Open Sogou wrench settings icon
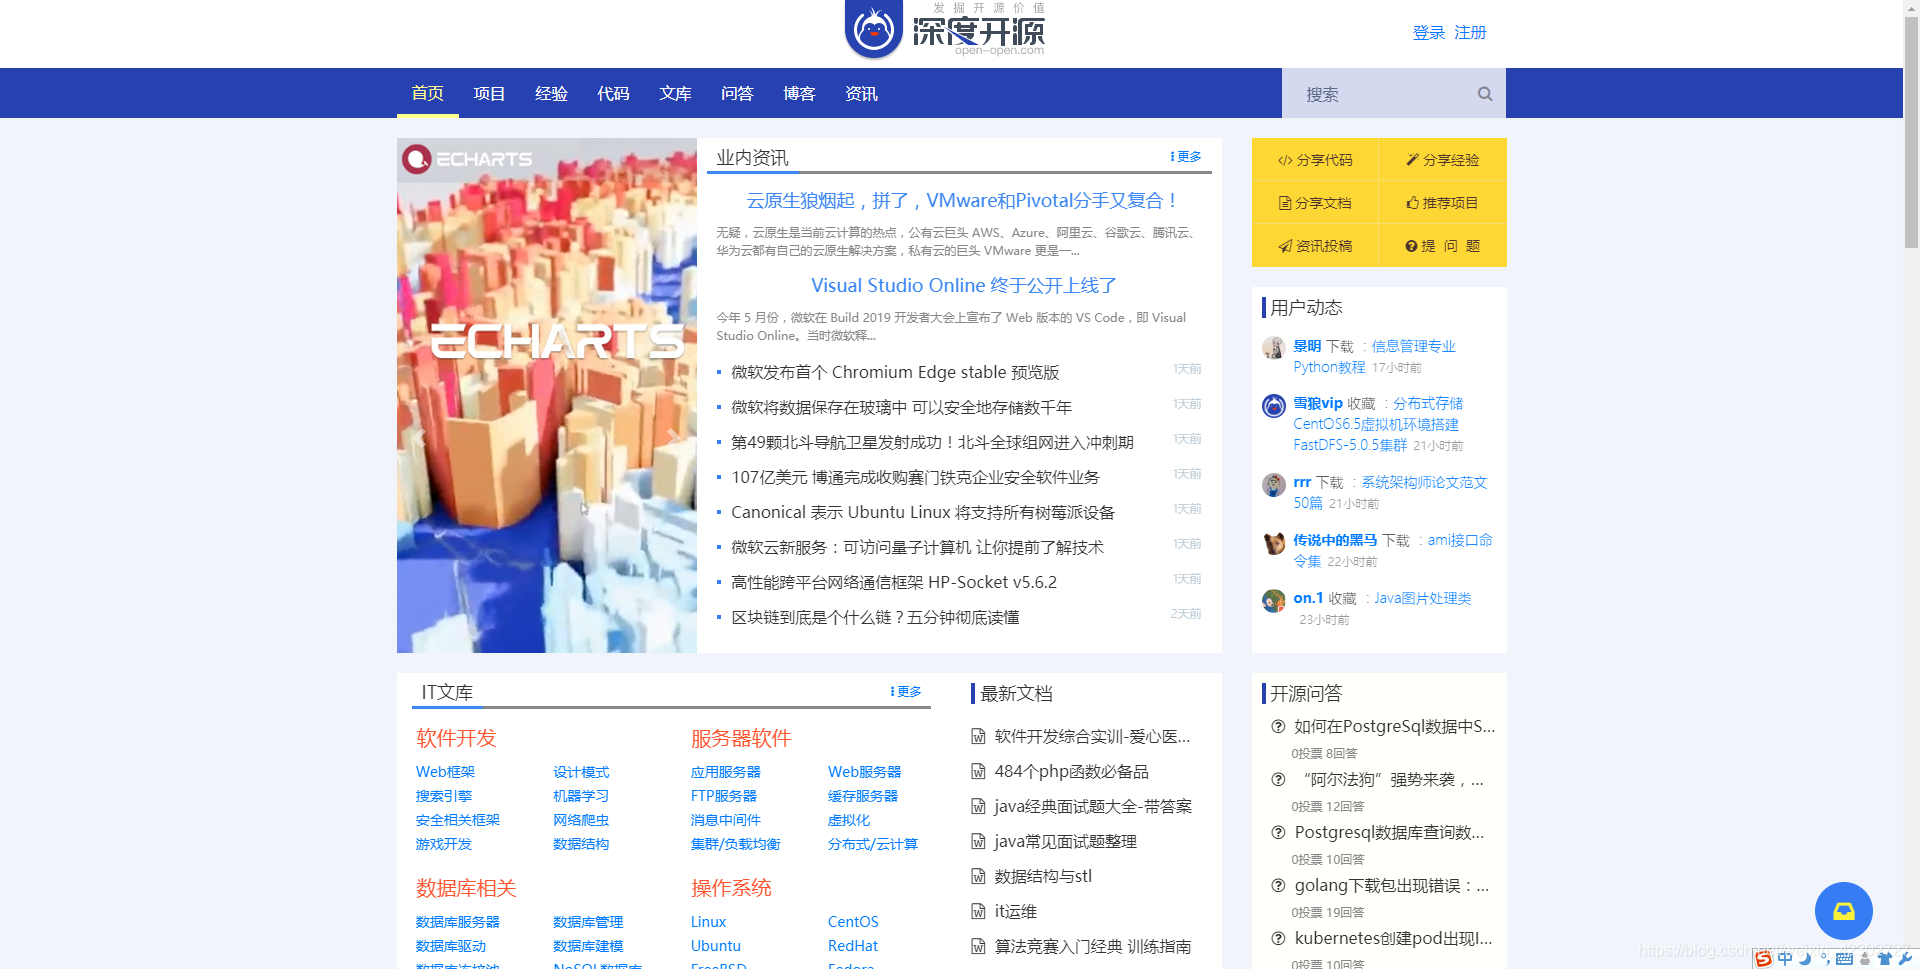1920x969 pixels. click(1905, 959)
